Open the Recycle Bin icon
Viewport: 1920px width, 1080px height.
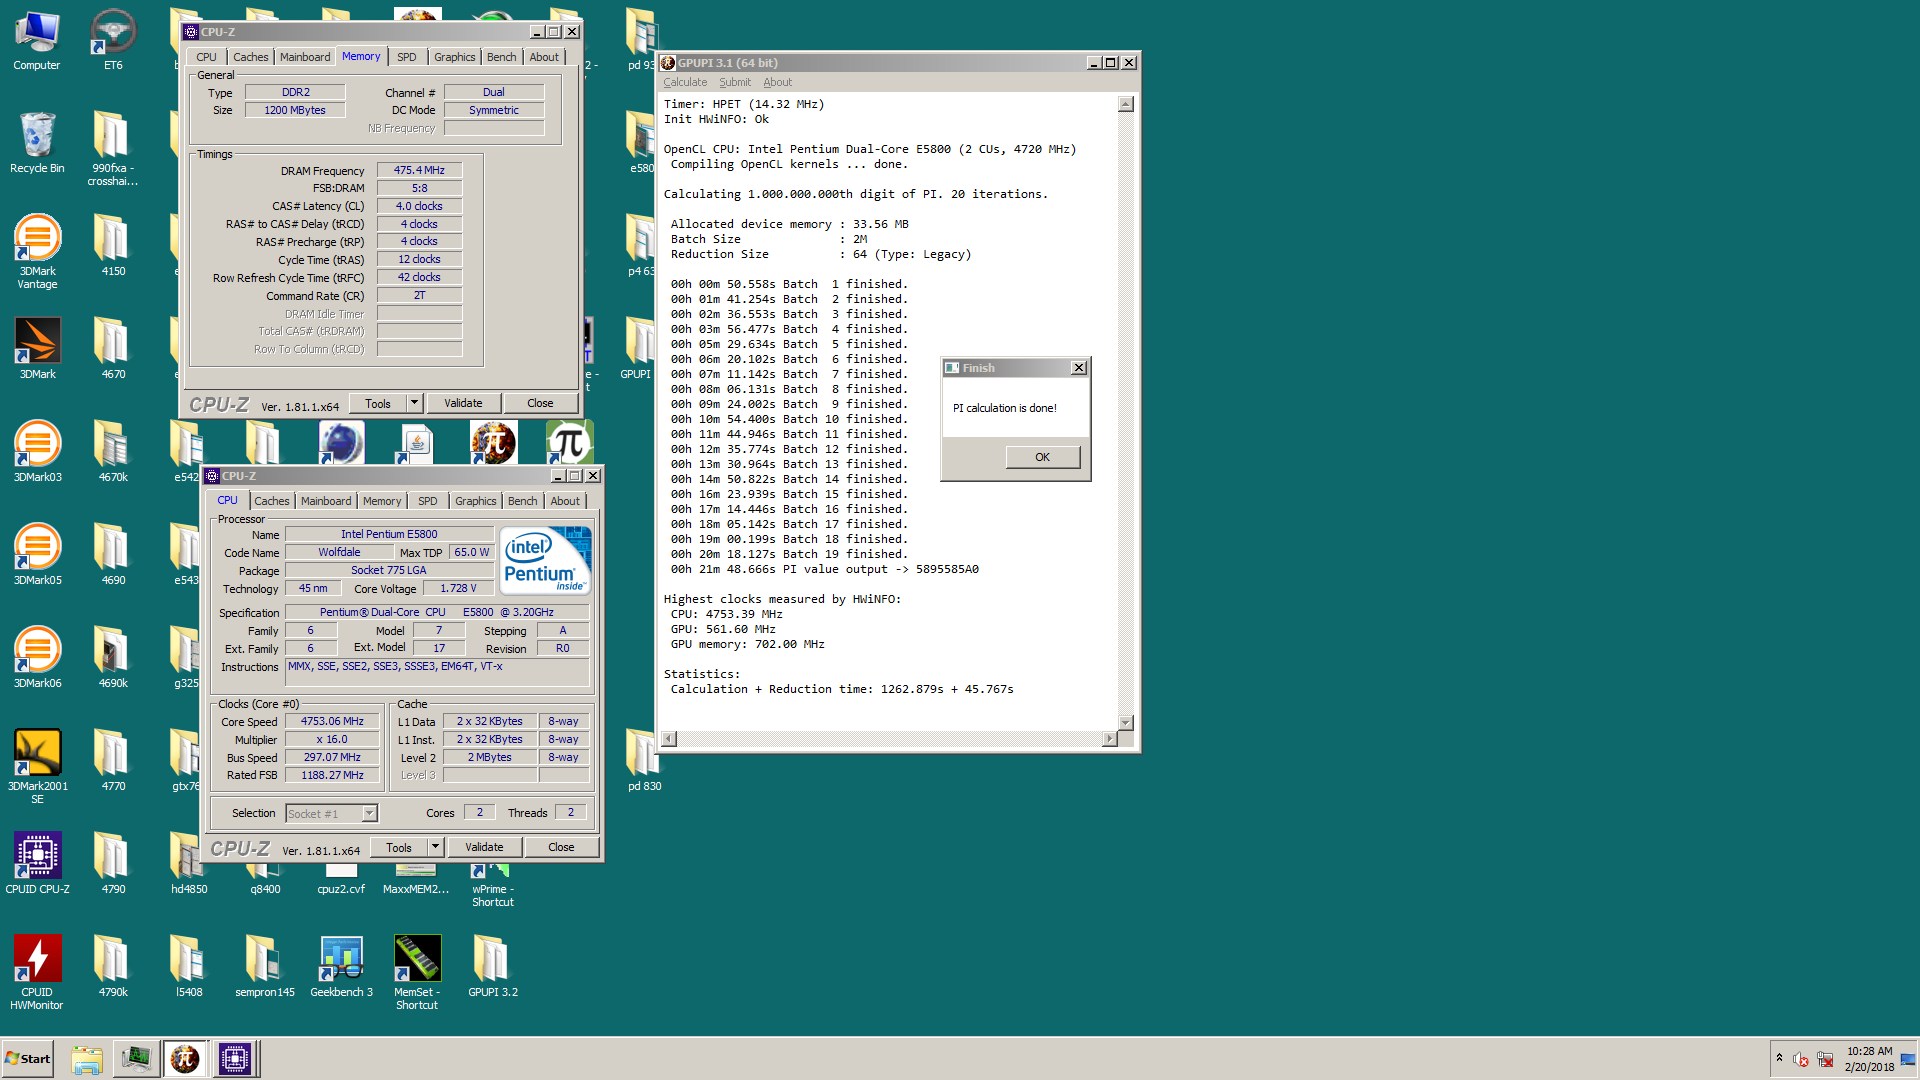tap(37, 143)
